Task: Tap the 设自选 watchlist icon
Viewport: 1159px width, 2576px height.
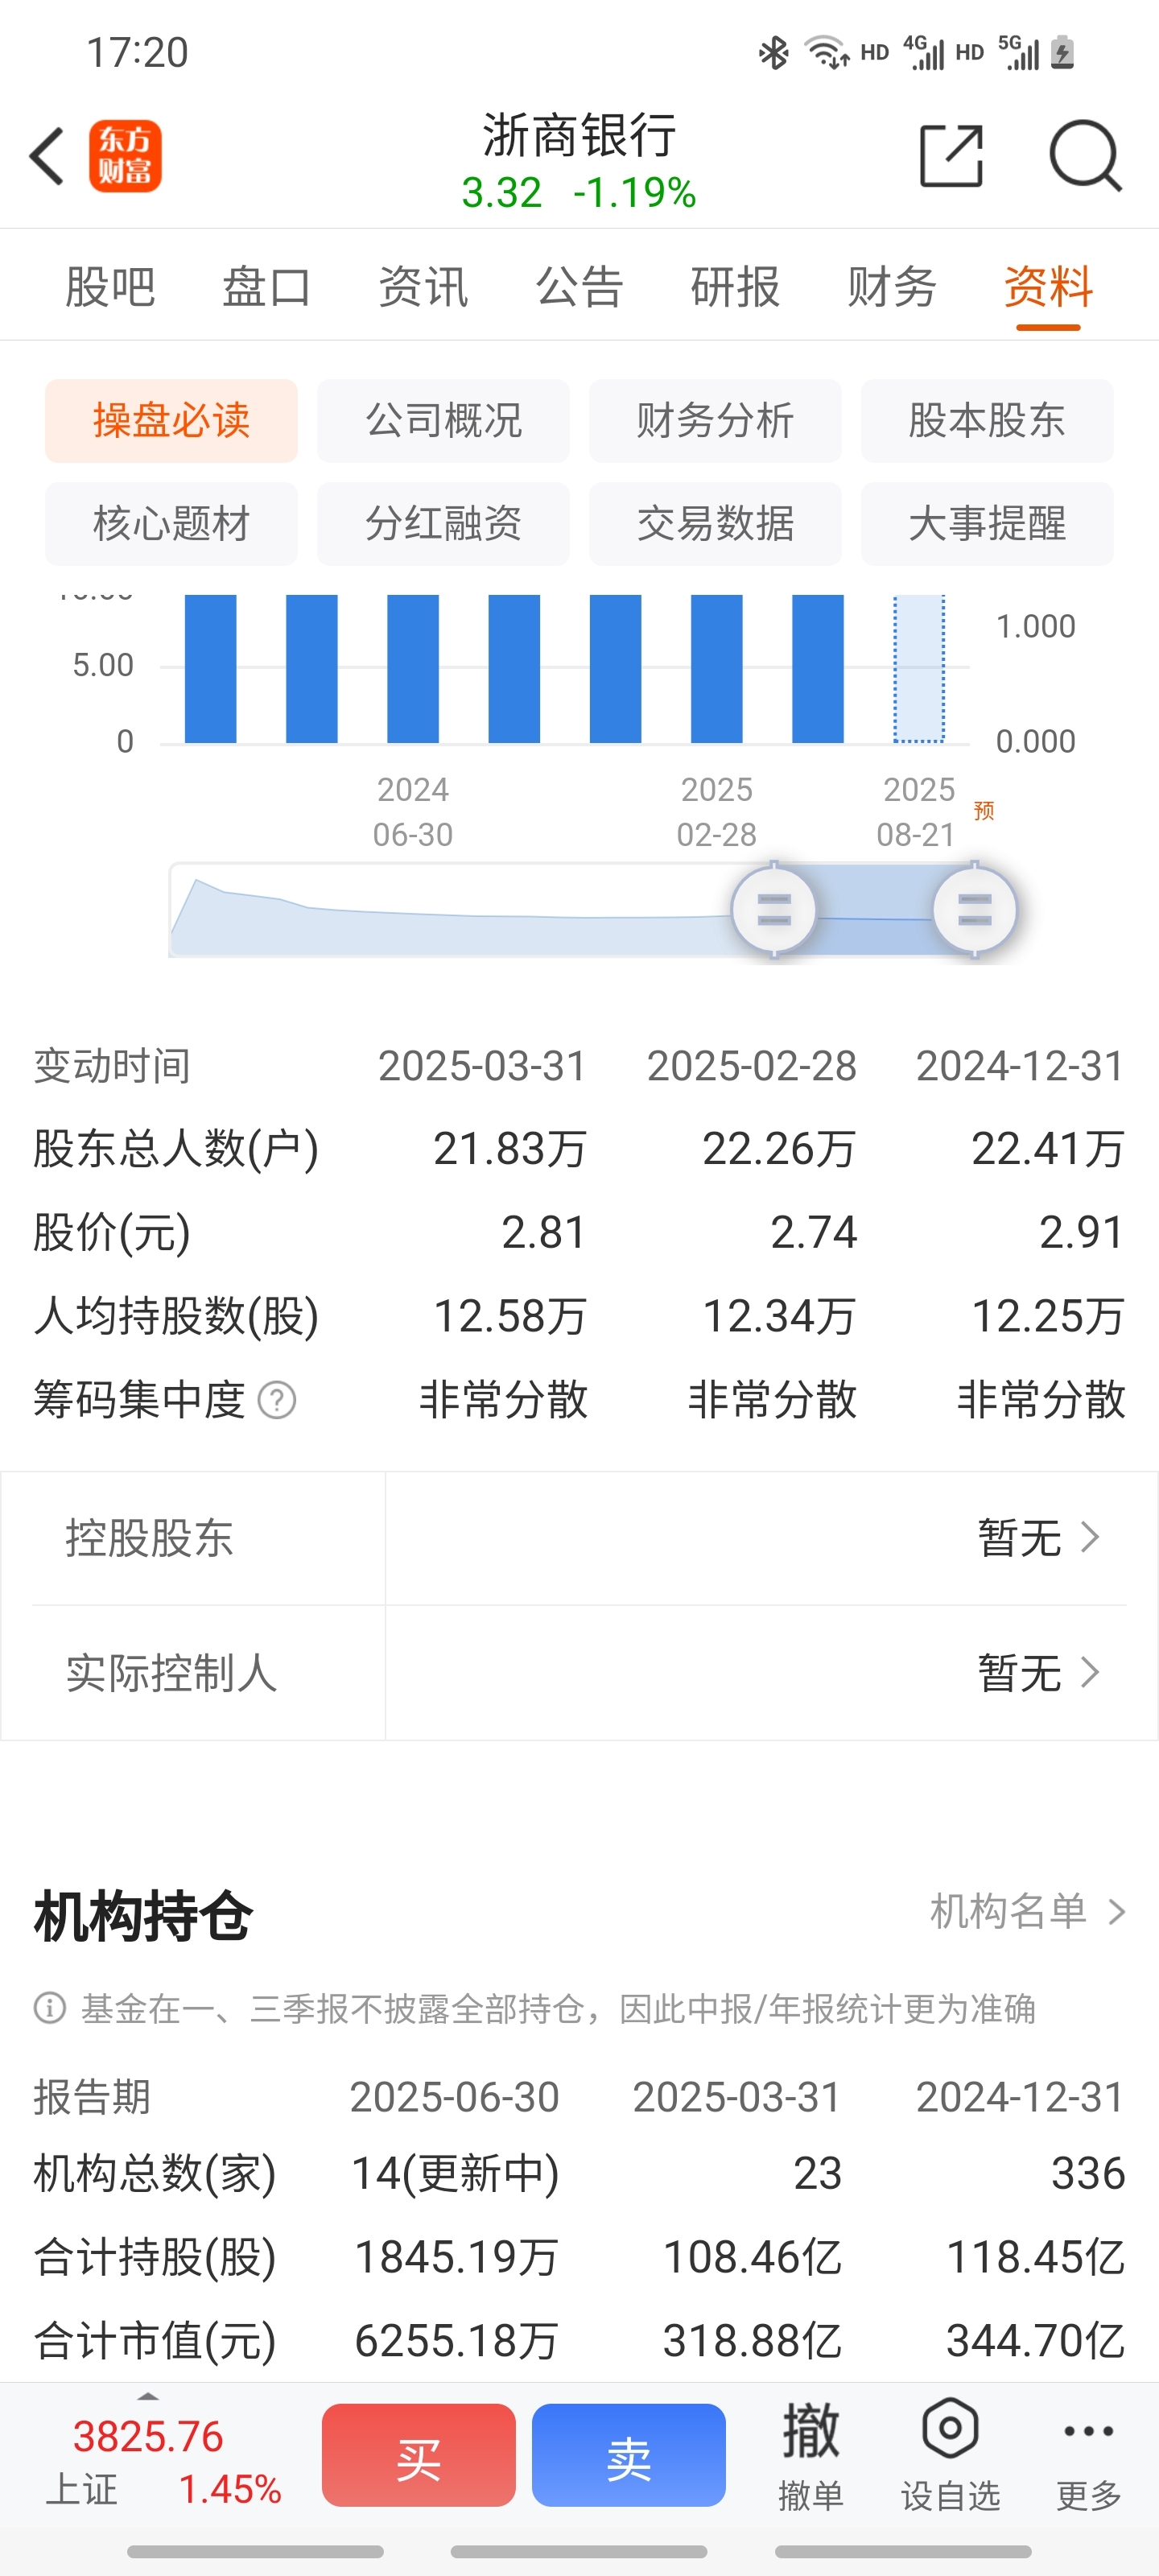Action: [x=950, y=2427]
